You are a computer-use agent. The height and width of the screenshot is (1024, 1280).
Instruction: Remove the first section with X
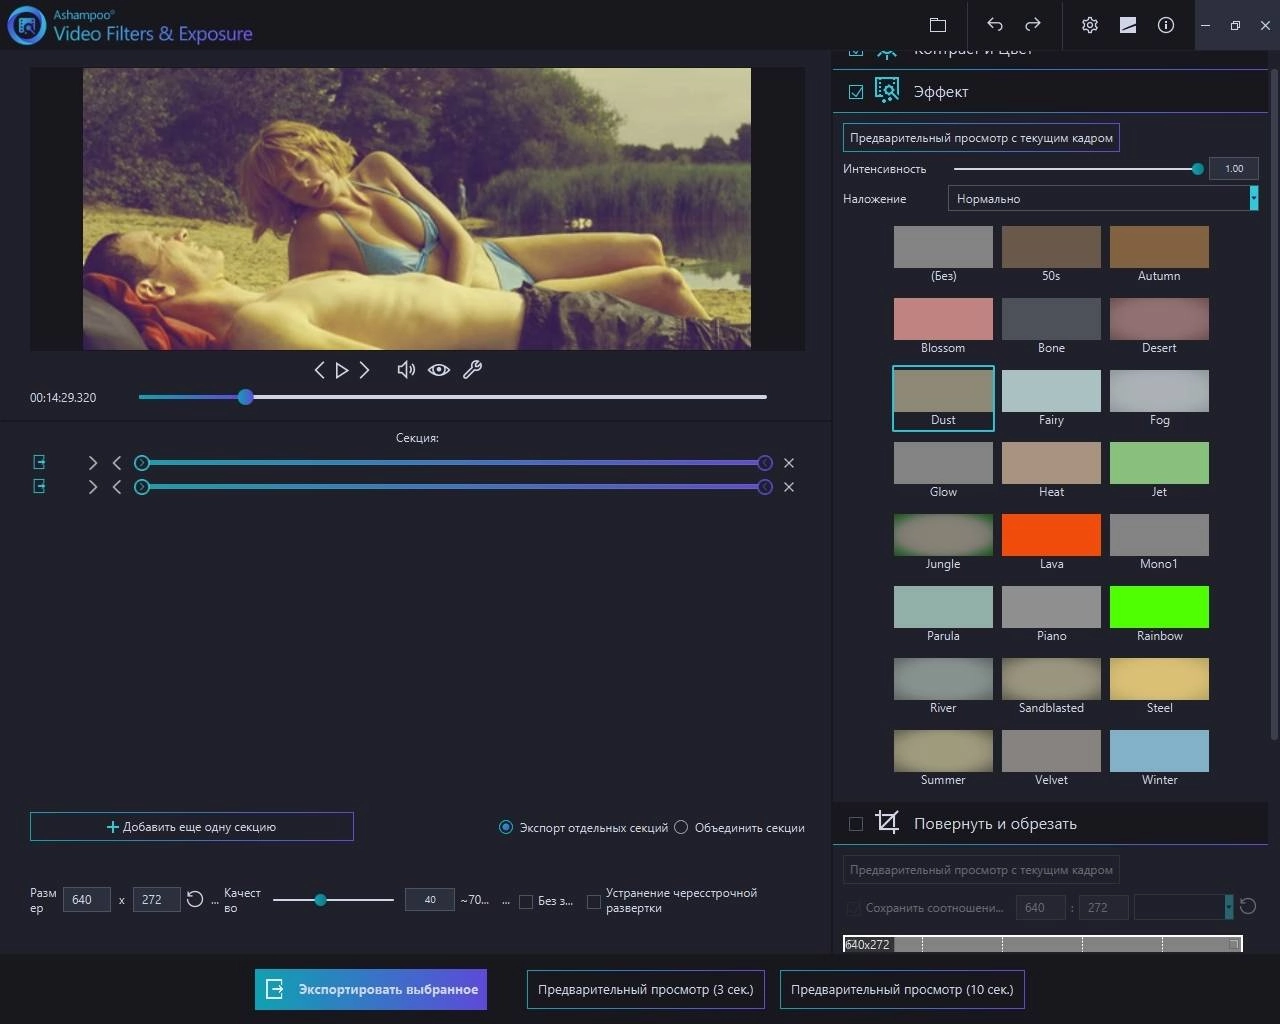pyautogui.click(x=789, y=463)
